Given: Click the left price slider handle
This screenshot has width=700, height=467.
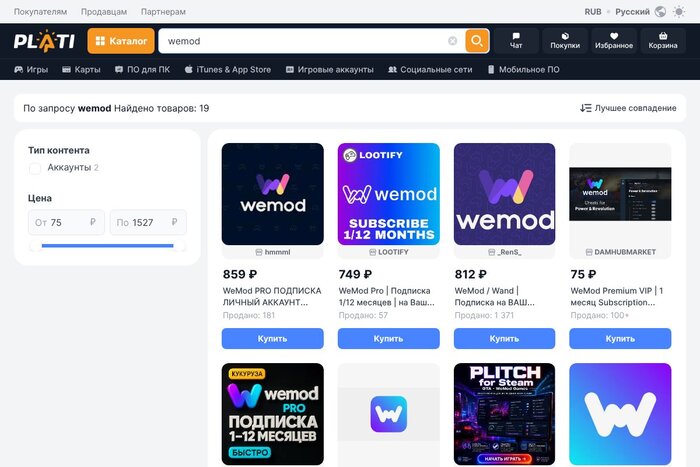Looking at the screenshot, I should coord(36,246).
